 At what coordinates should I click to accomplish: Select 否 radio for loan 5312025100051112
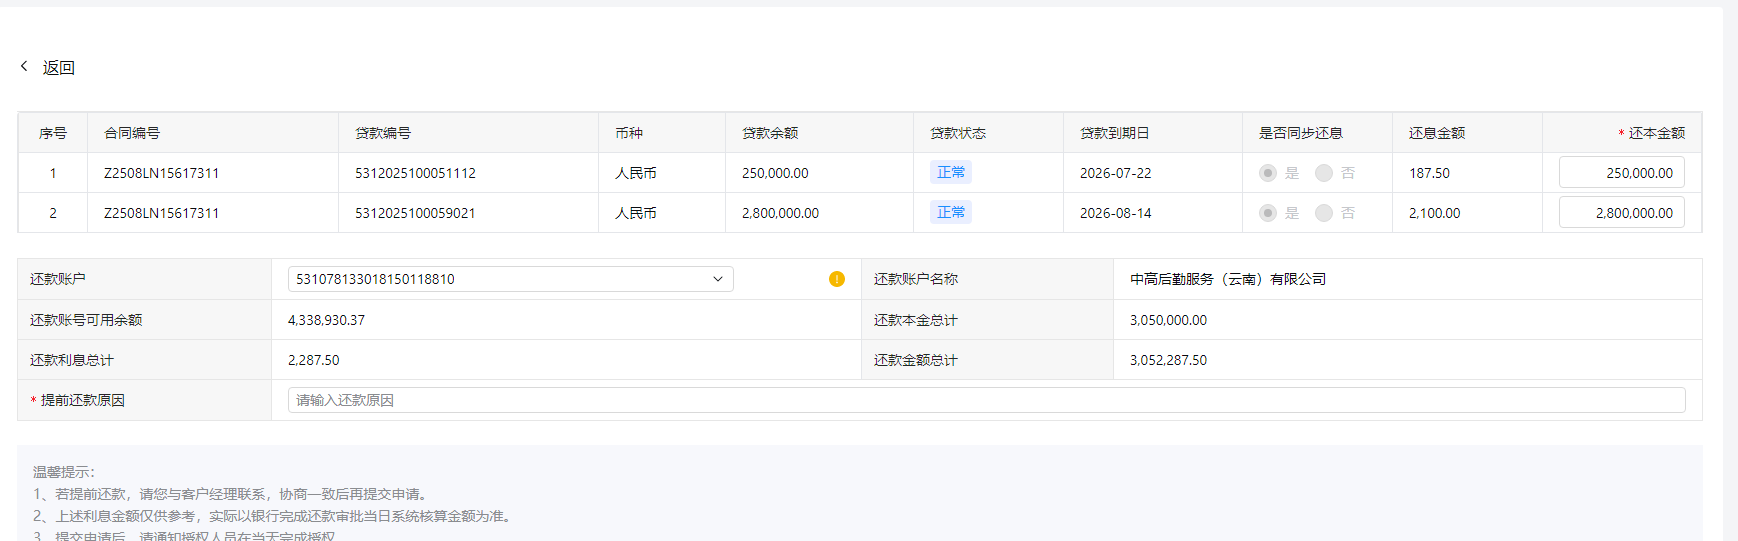point(1324,173)
